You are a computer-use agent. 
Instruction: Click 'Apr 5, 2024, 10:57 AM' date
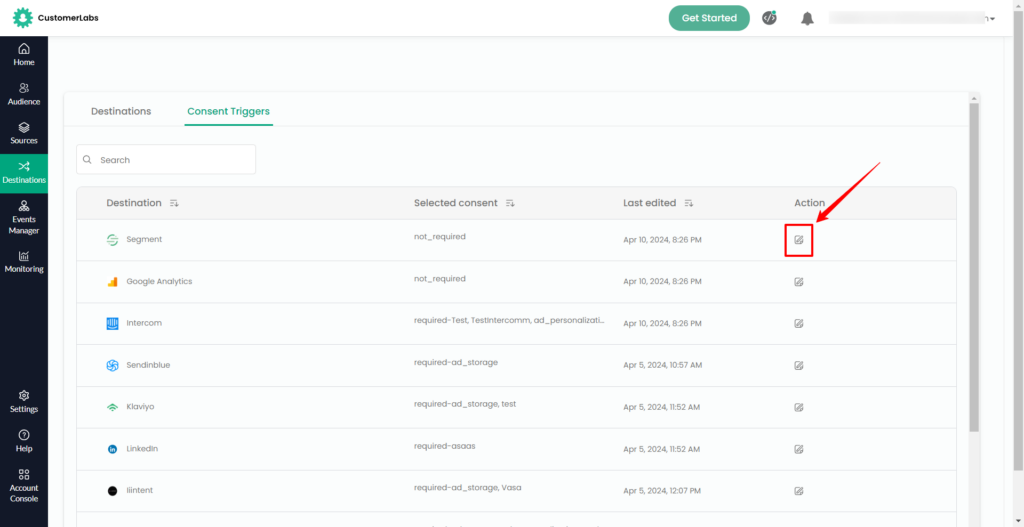663,365
